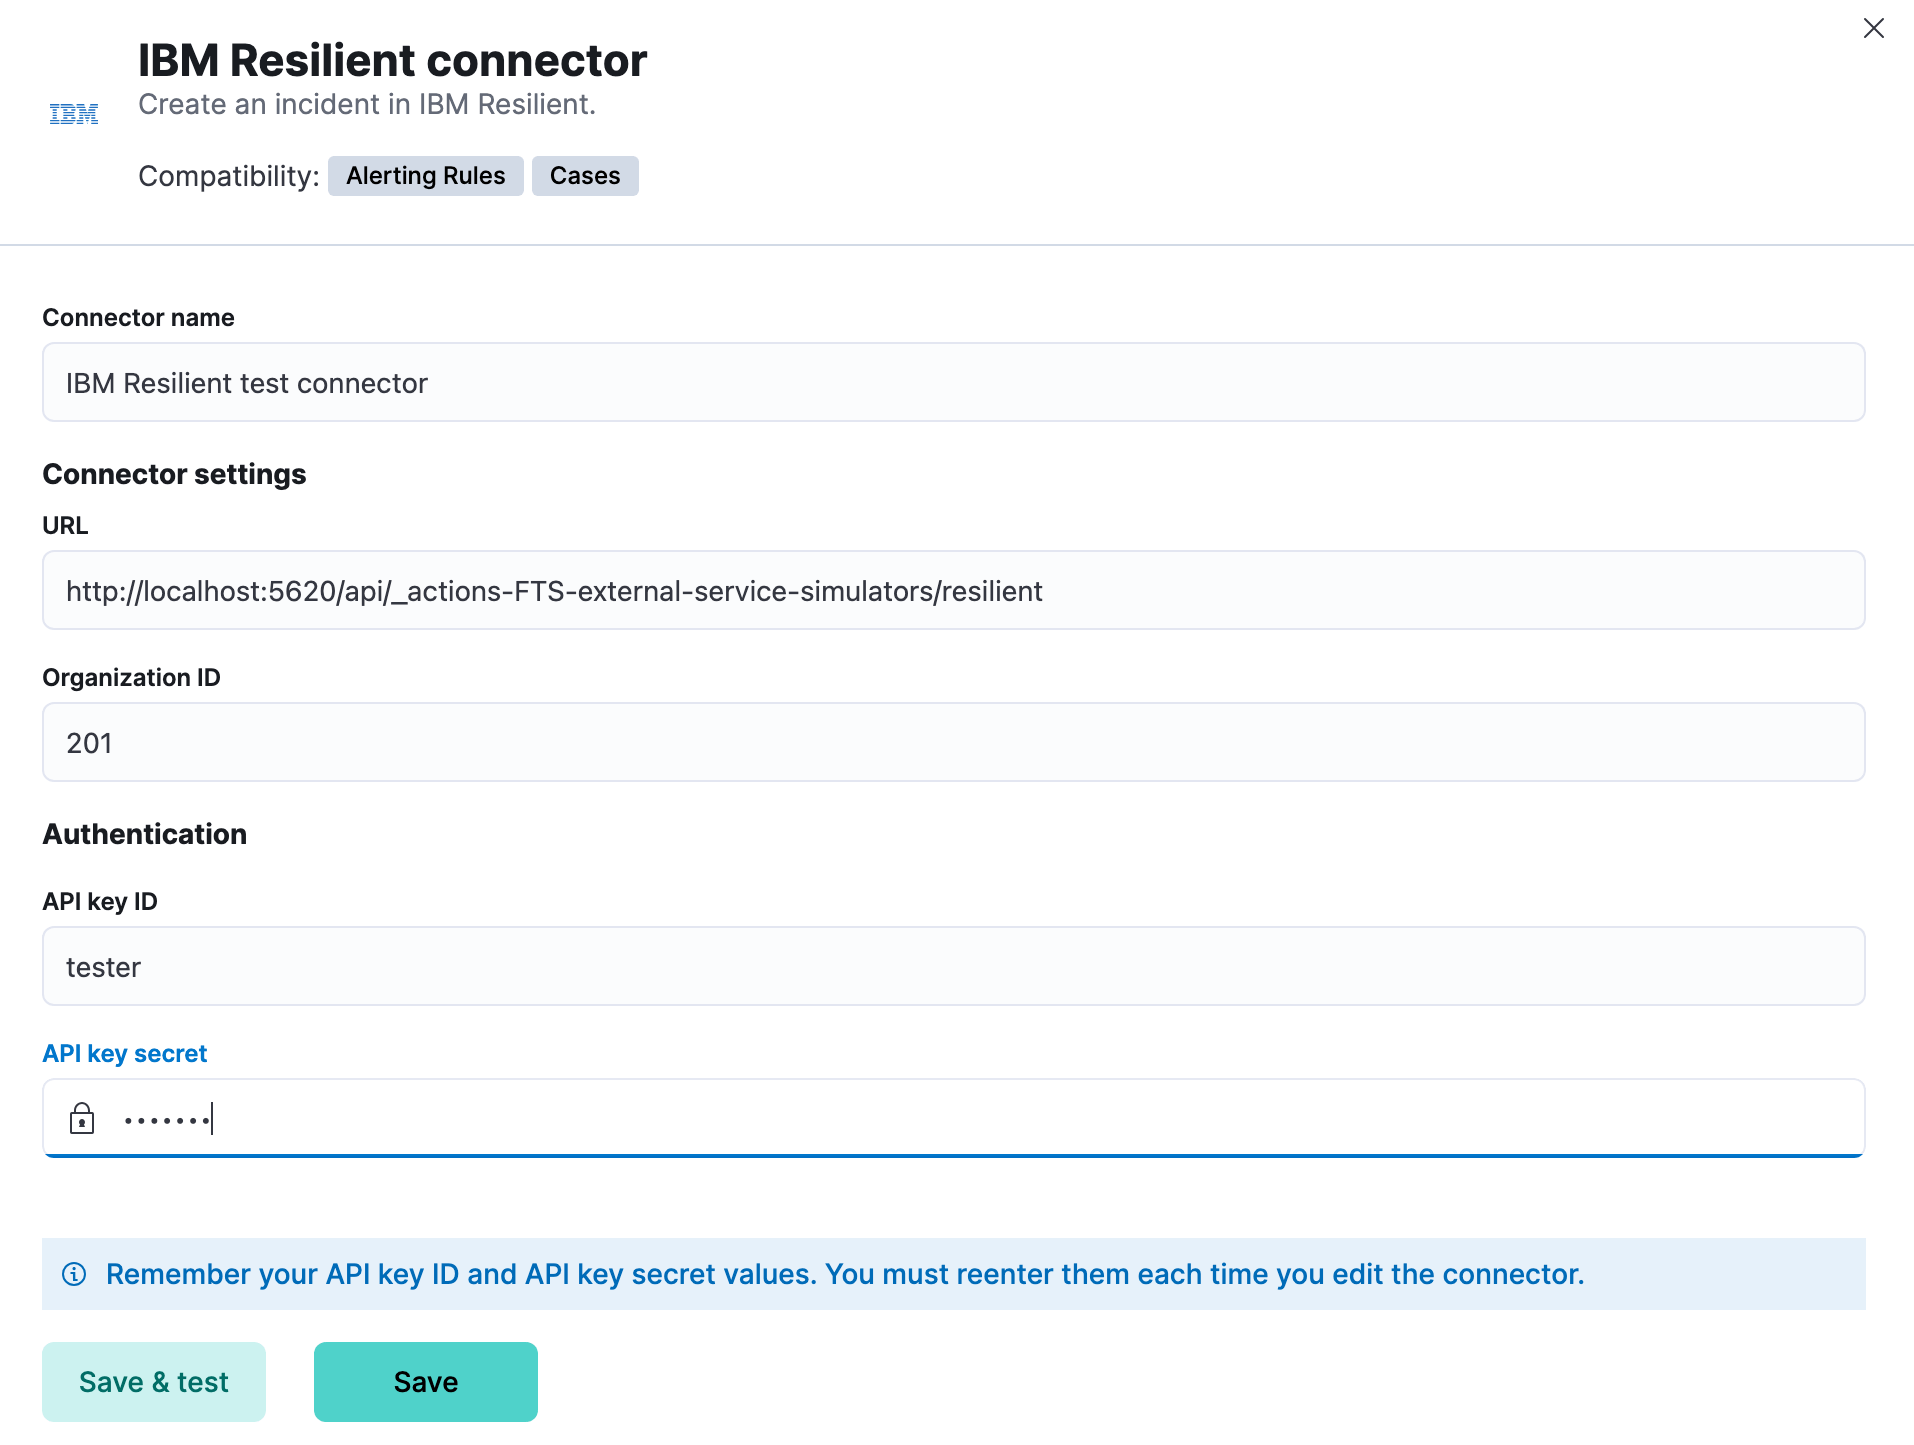Click the Compatibility label
Screen dimensions: 1914x1445
point(227,176)
